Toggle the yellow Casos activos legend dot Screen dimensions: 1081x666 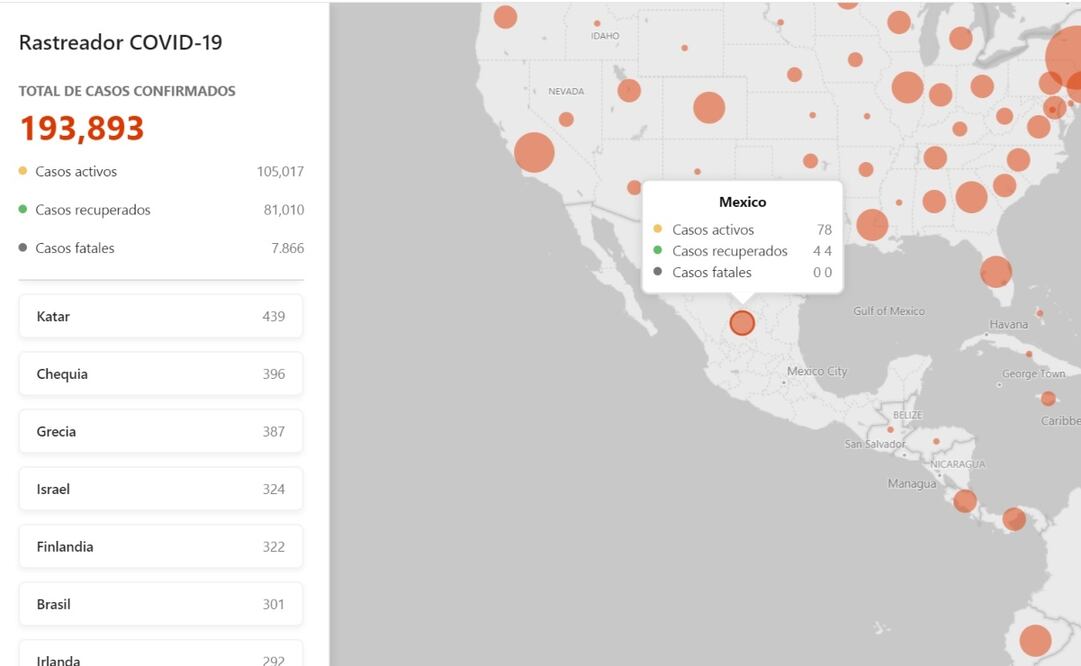click(22, 171)
